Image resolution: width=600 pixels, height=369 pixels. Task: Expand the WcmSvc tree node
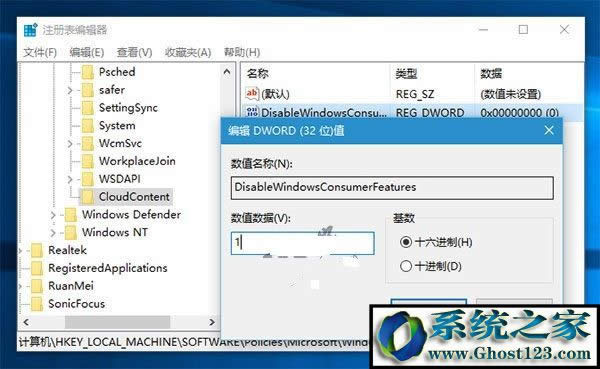(70, 144)
